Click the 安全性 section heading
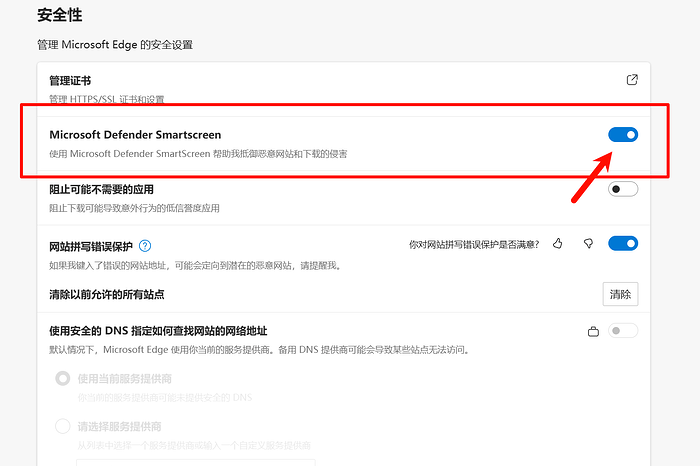Viewport: 700px width, 466px height. pyautogui.click(x=60, y=15)
